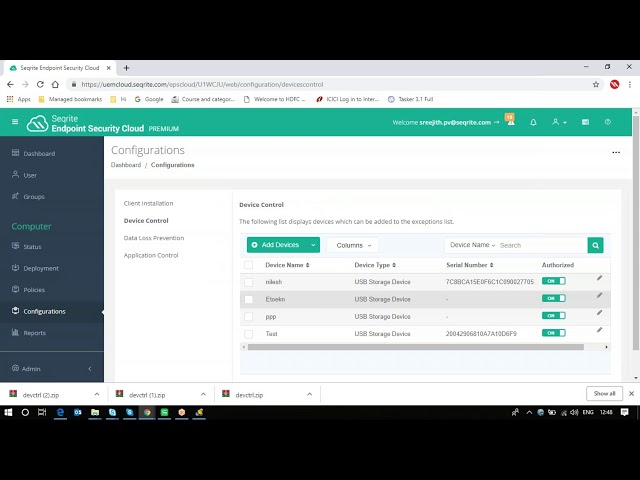640x480 pixels.
Task: Toggle authorized switch for nilesh device
Action: tap(553, 282)
